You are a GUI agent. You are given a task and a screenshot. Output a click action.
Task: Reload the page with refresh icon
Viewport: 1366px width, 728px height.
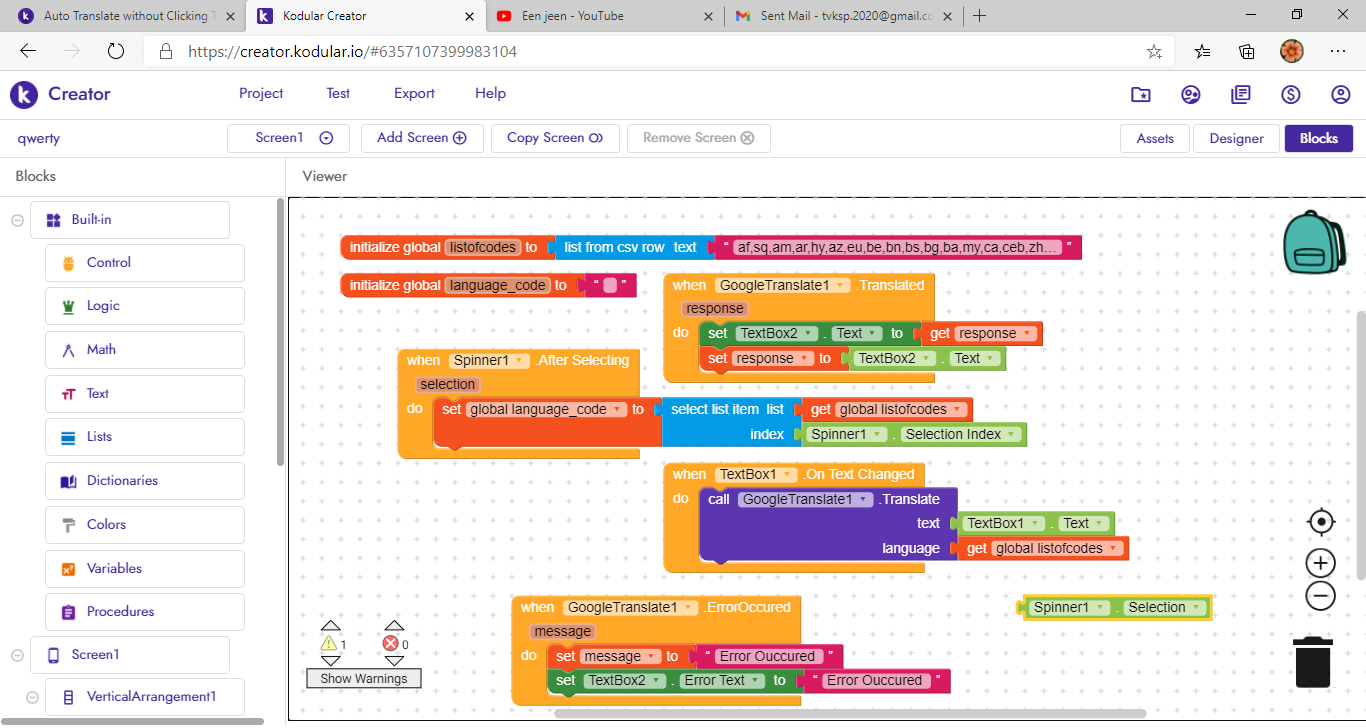(x=115, y=51)
